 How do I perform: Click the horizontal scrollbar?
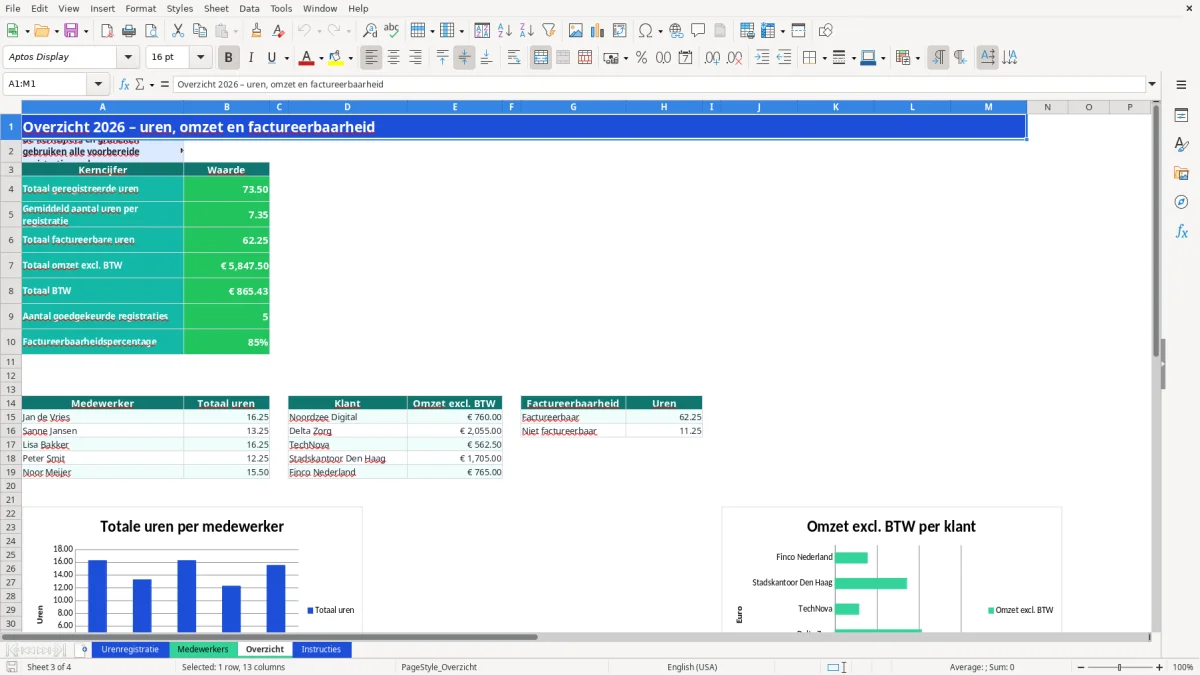[x=270, y=636]
